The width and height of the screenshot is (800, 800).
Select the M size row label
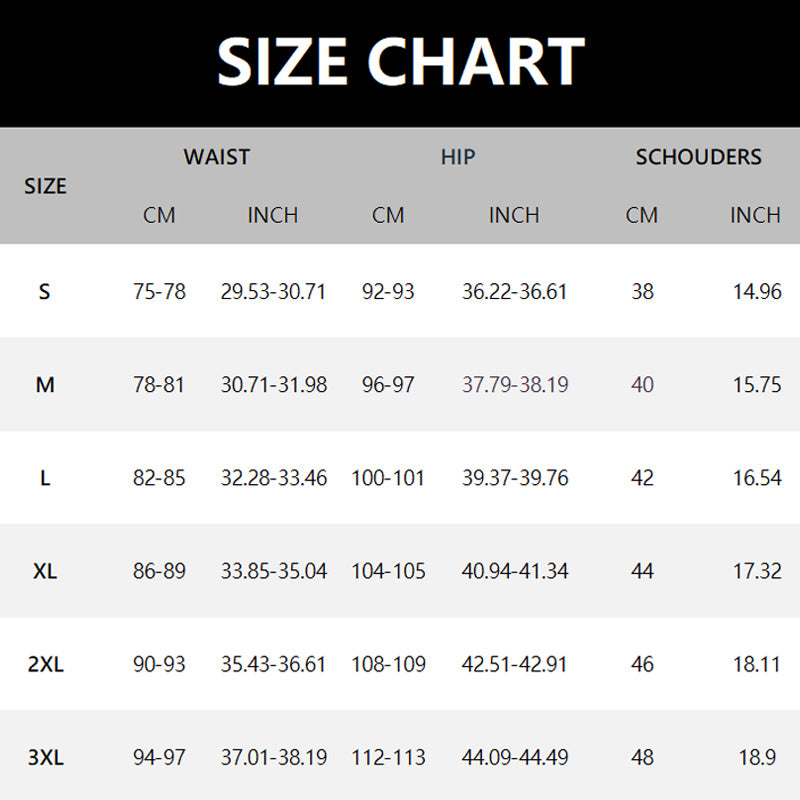point(45,385)
